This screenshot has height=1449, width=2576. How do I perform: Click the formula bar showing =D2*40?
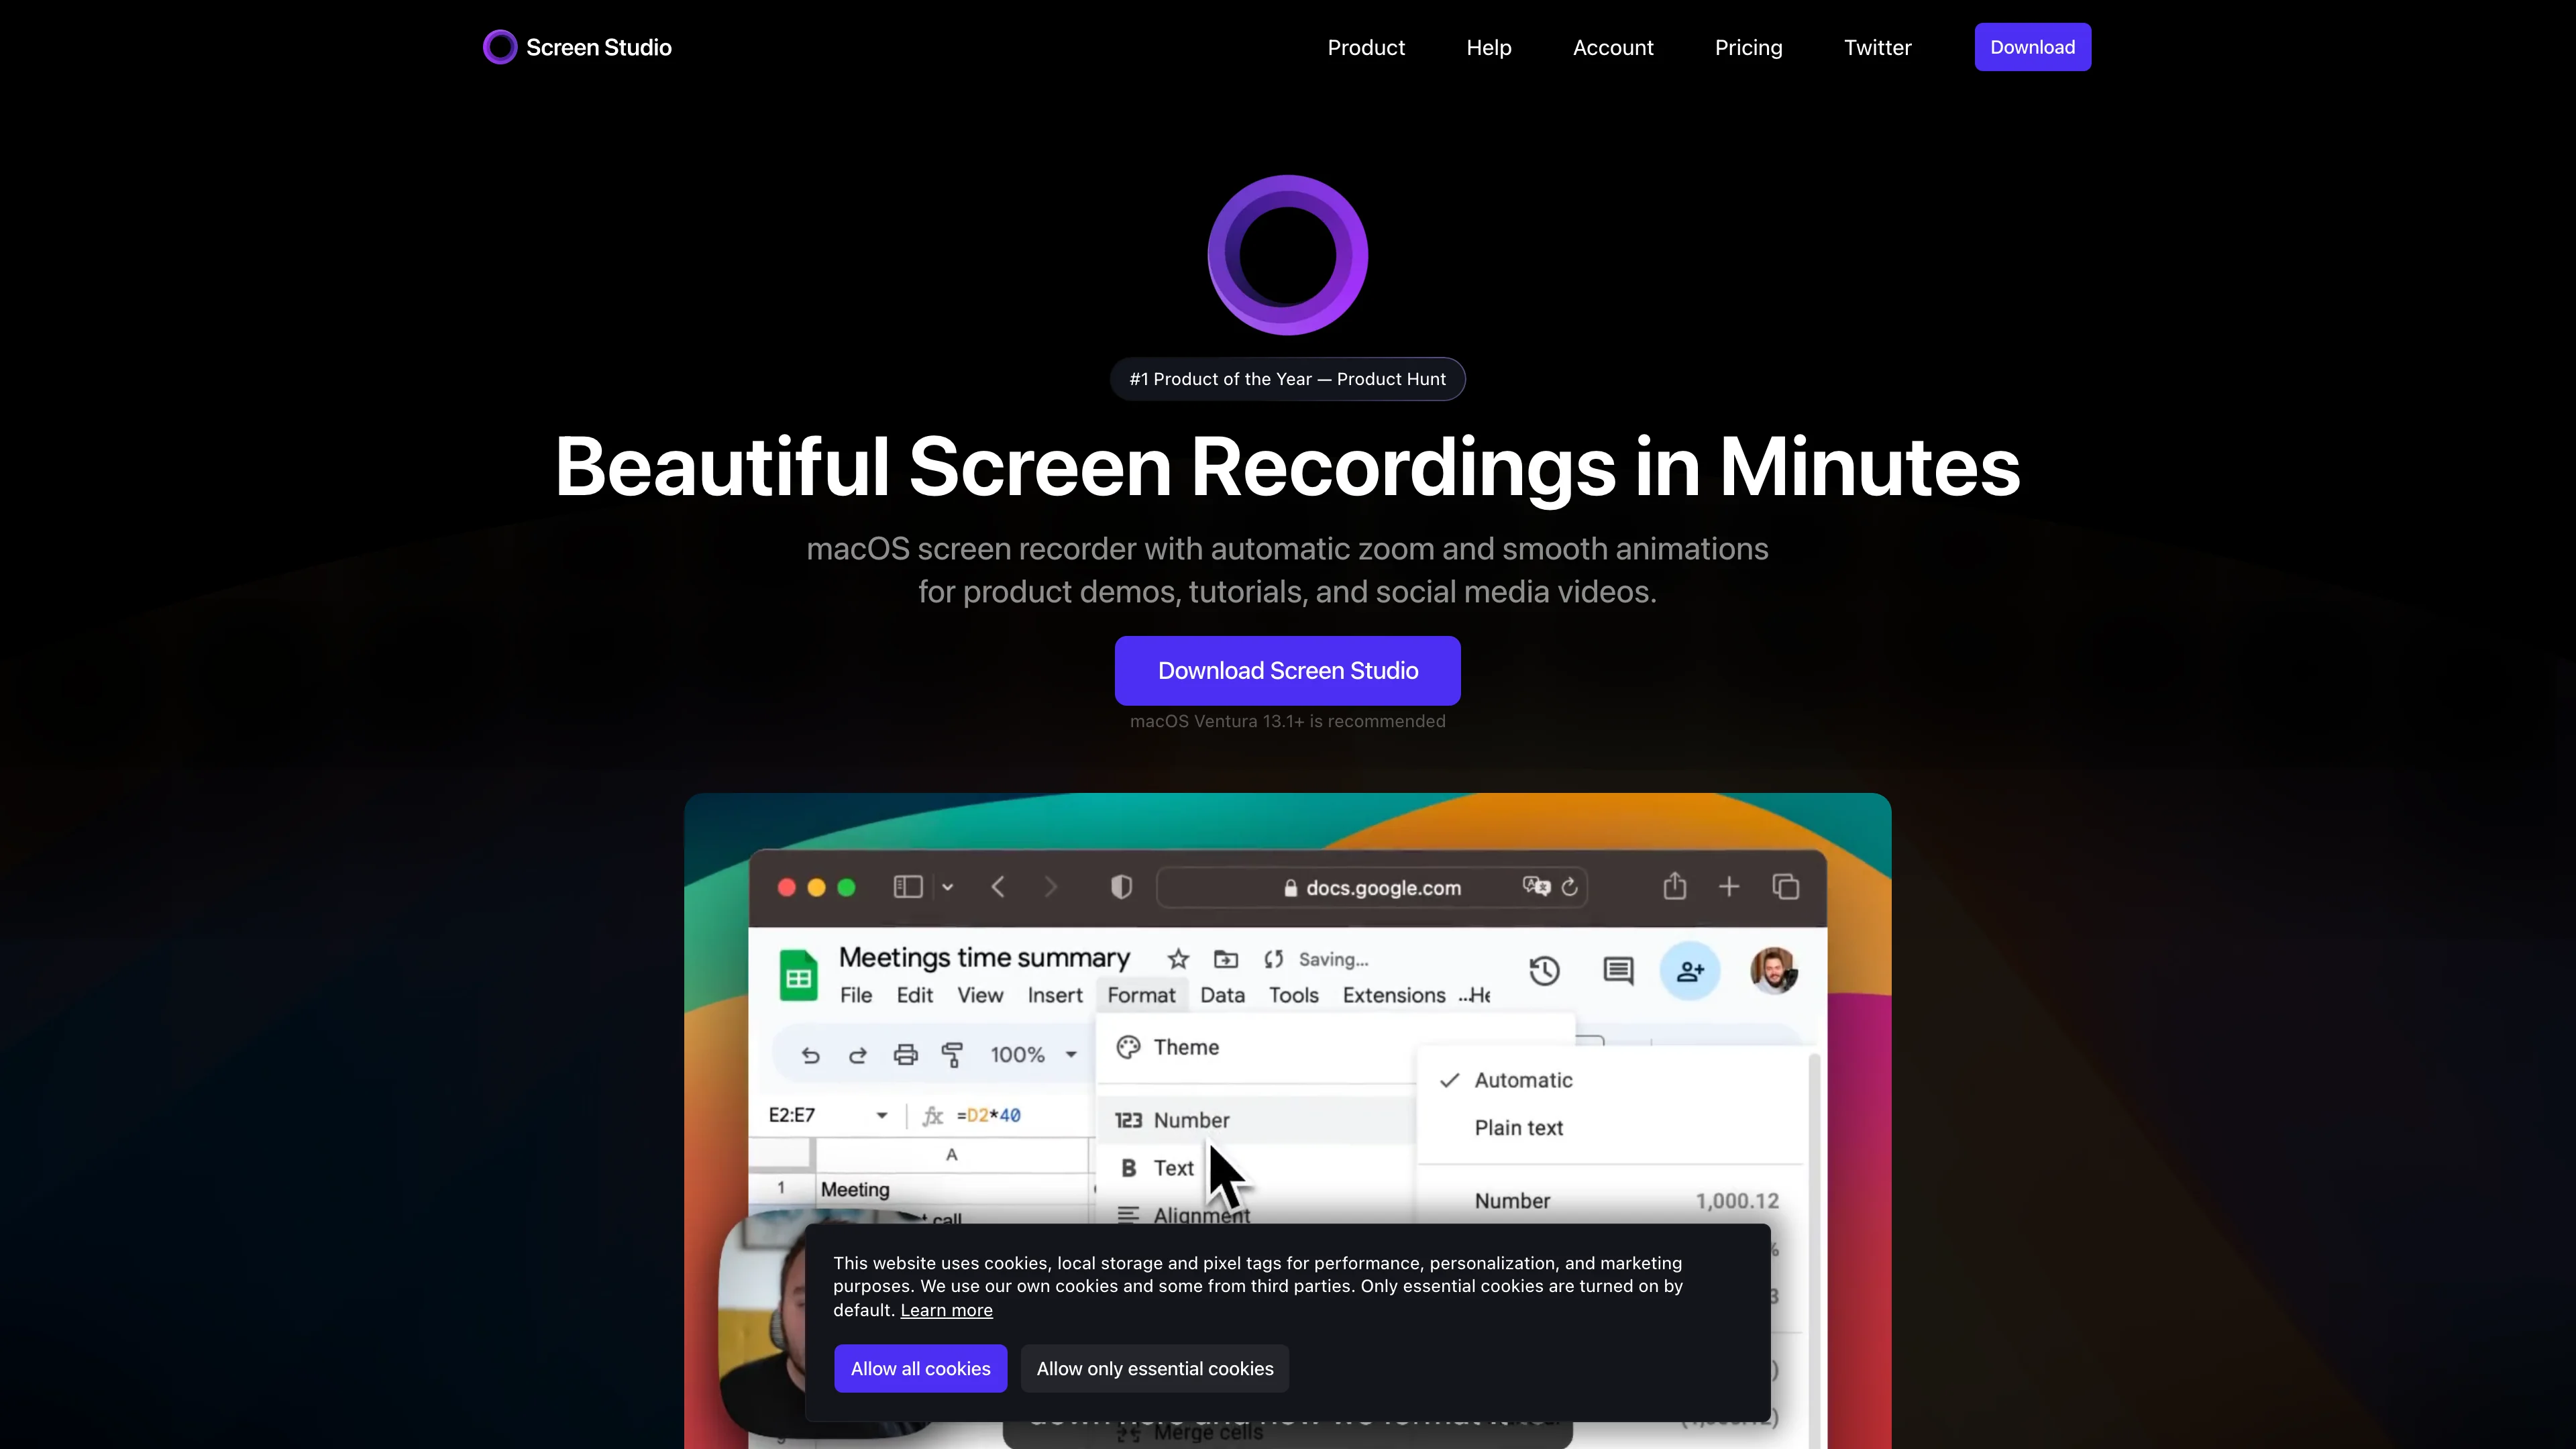(x=988, y=1115)
